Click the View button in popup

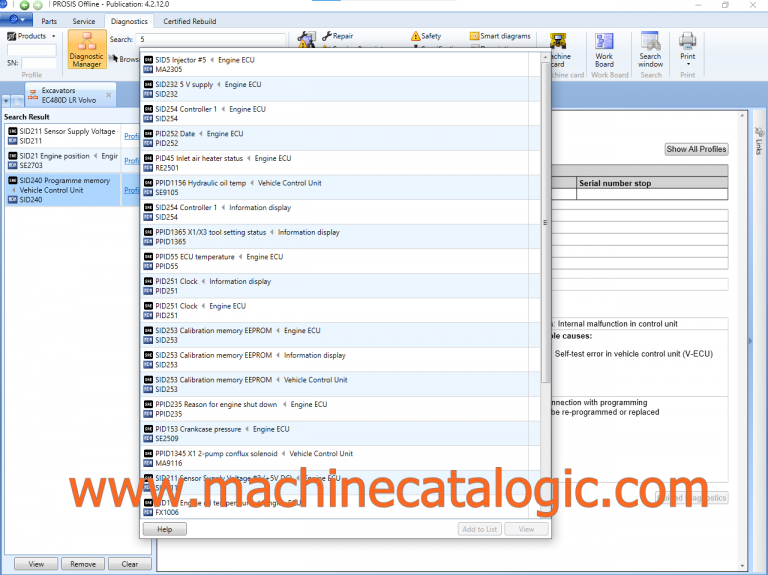[526, 529]
